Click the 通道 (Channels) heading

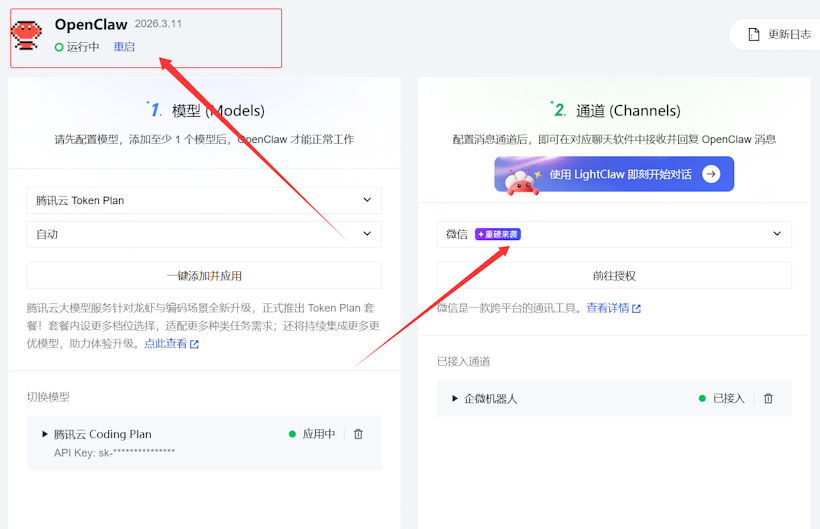tap(628, 110)
